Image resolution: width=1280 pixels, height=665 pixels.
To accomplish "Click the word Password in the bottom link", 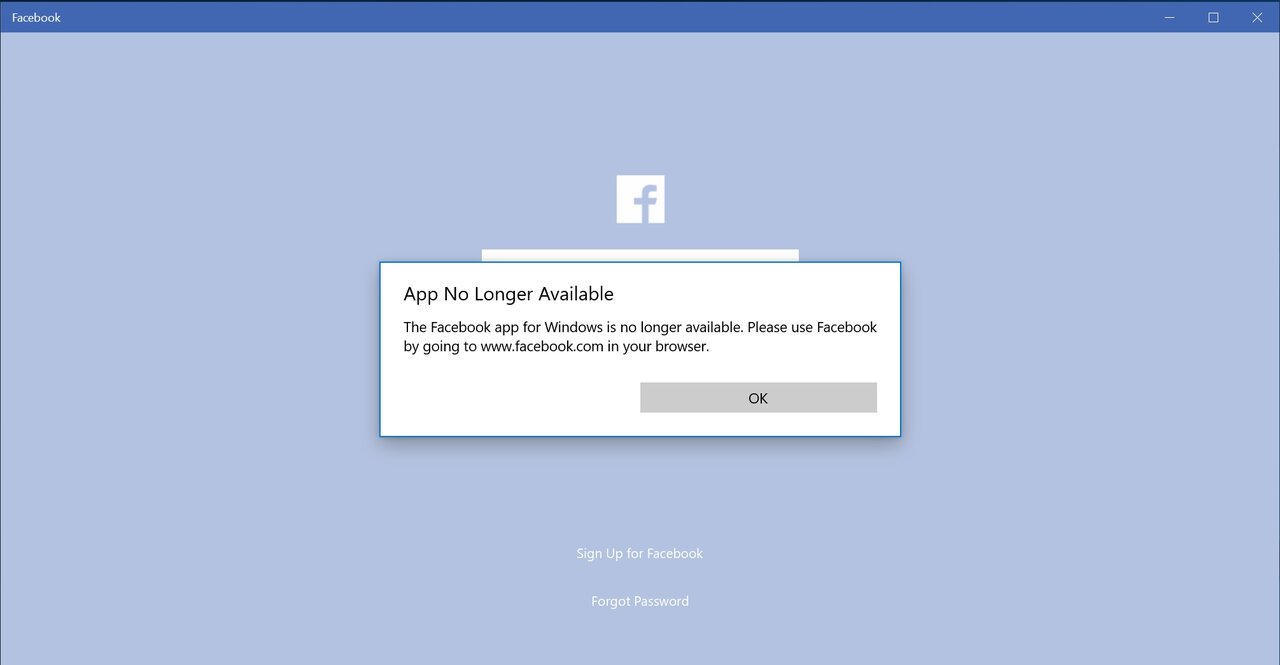I will point(662,601).
